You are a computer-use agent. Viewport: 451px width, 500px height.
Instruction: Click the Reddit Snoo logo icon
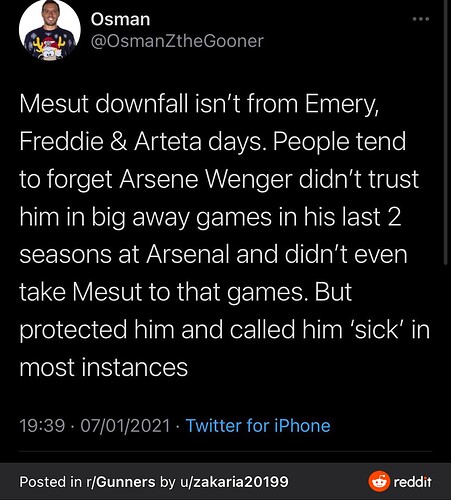click(x=379, y=482)
